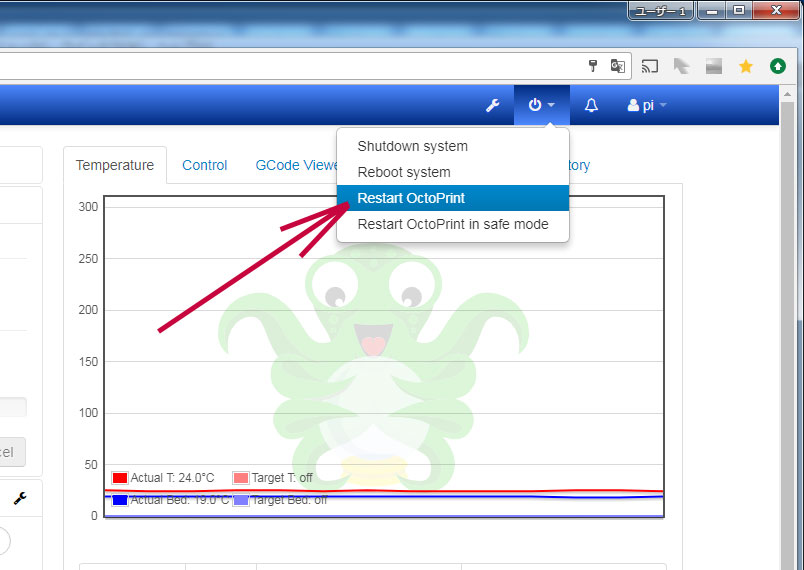Toggle Actual Bed blue legend swatch

point(119,500)
